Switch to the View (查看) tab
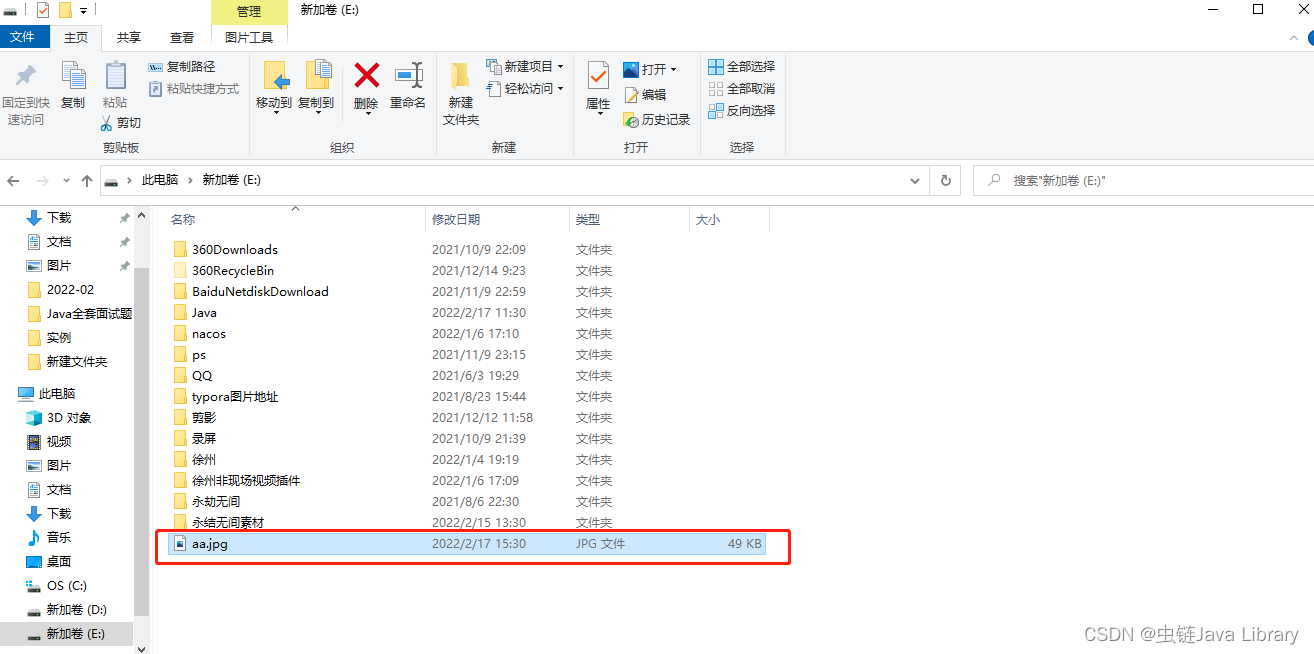 click(x=182, y=37)
